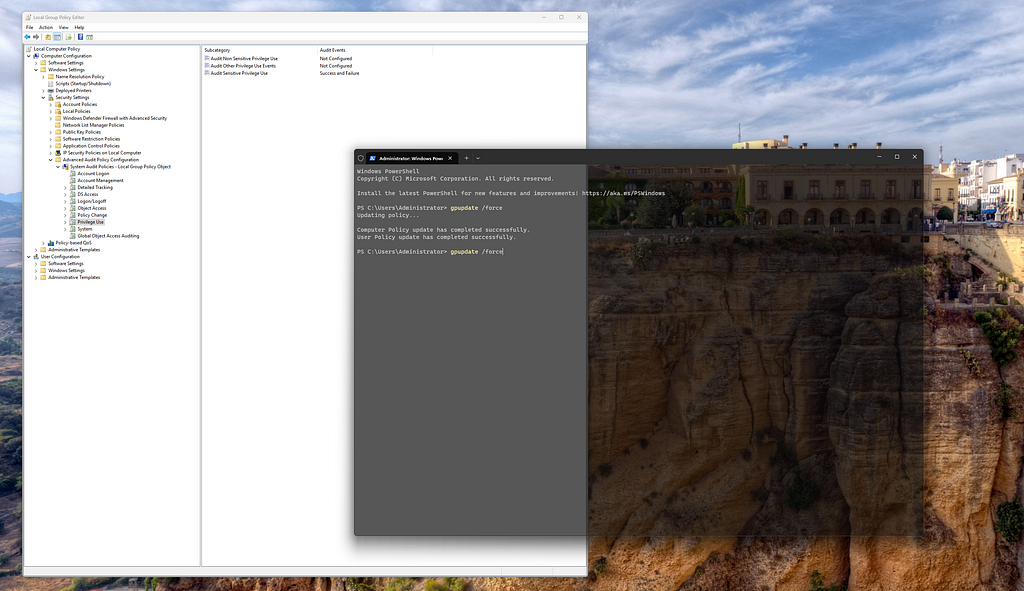Image resolution: width=1024 pixels, height=591 pixels.
Task: Click the Deployed Printers printer icon
Action: pos(51,91)
